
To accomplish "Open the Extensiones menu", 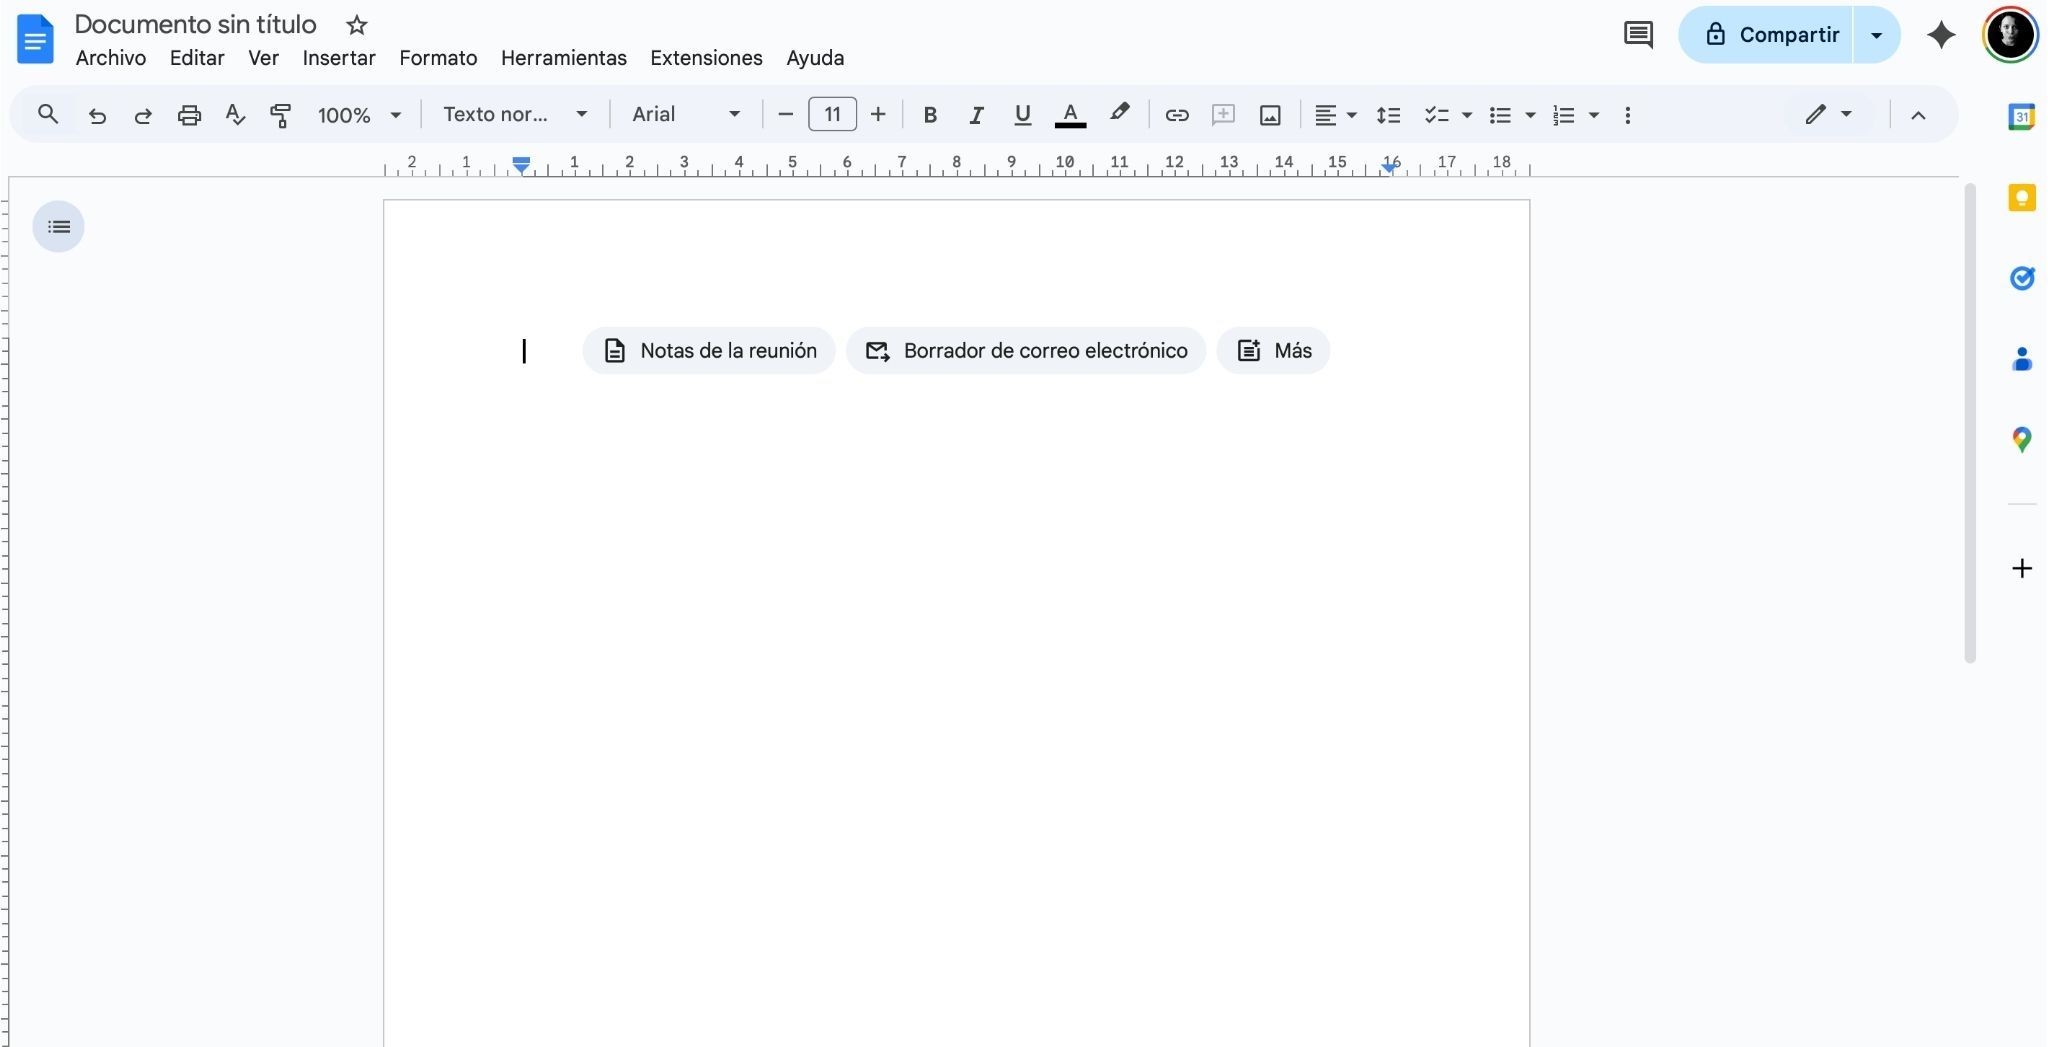I will tap(706, 58).
